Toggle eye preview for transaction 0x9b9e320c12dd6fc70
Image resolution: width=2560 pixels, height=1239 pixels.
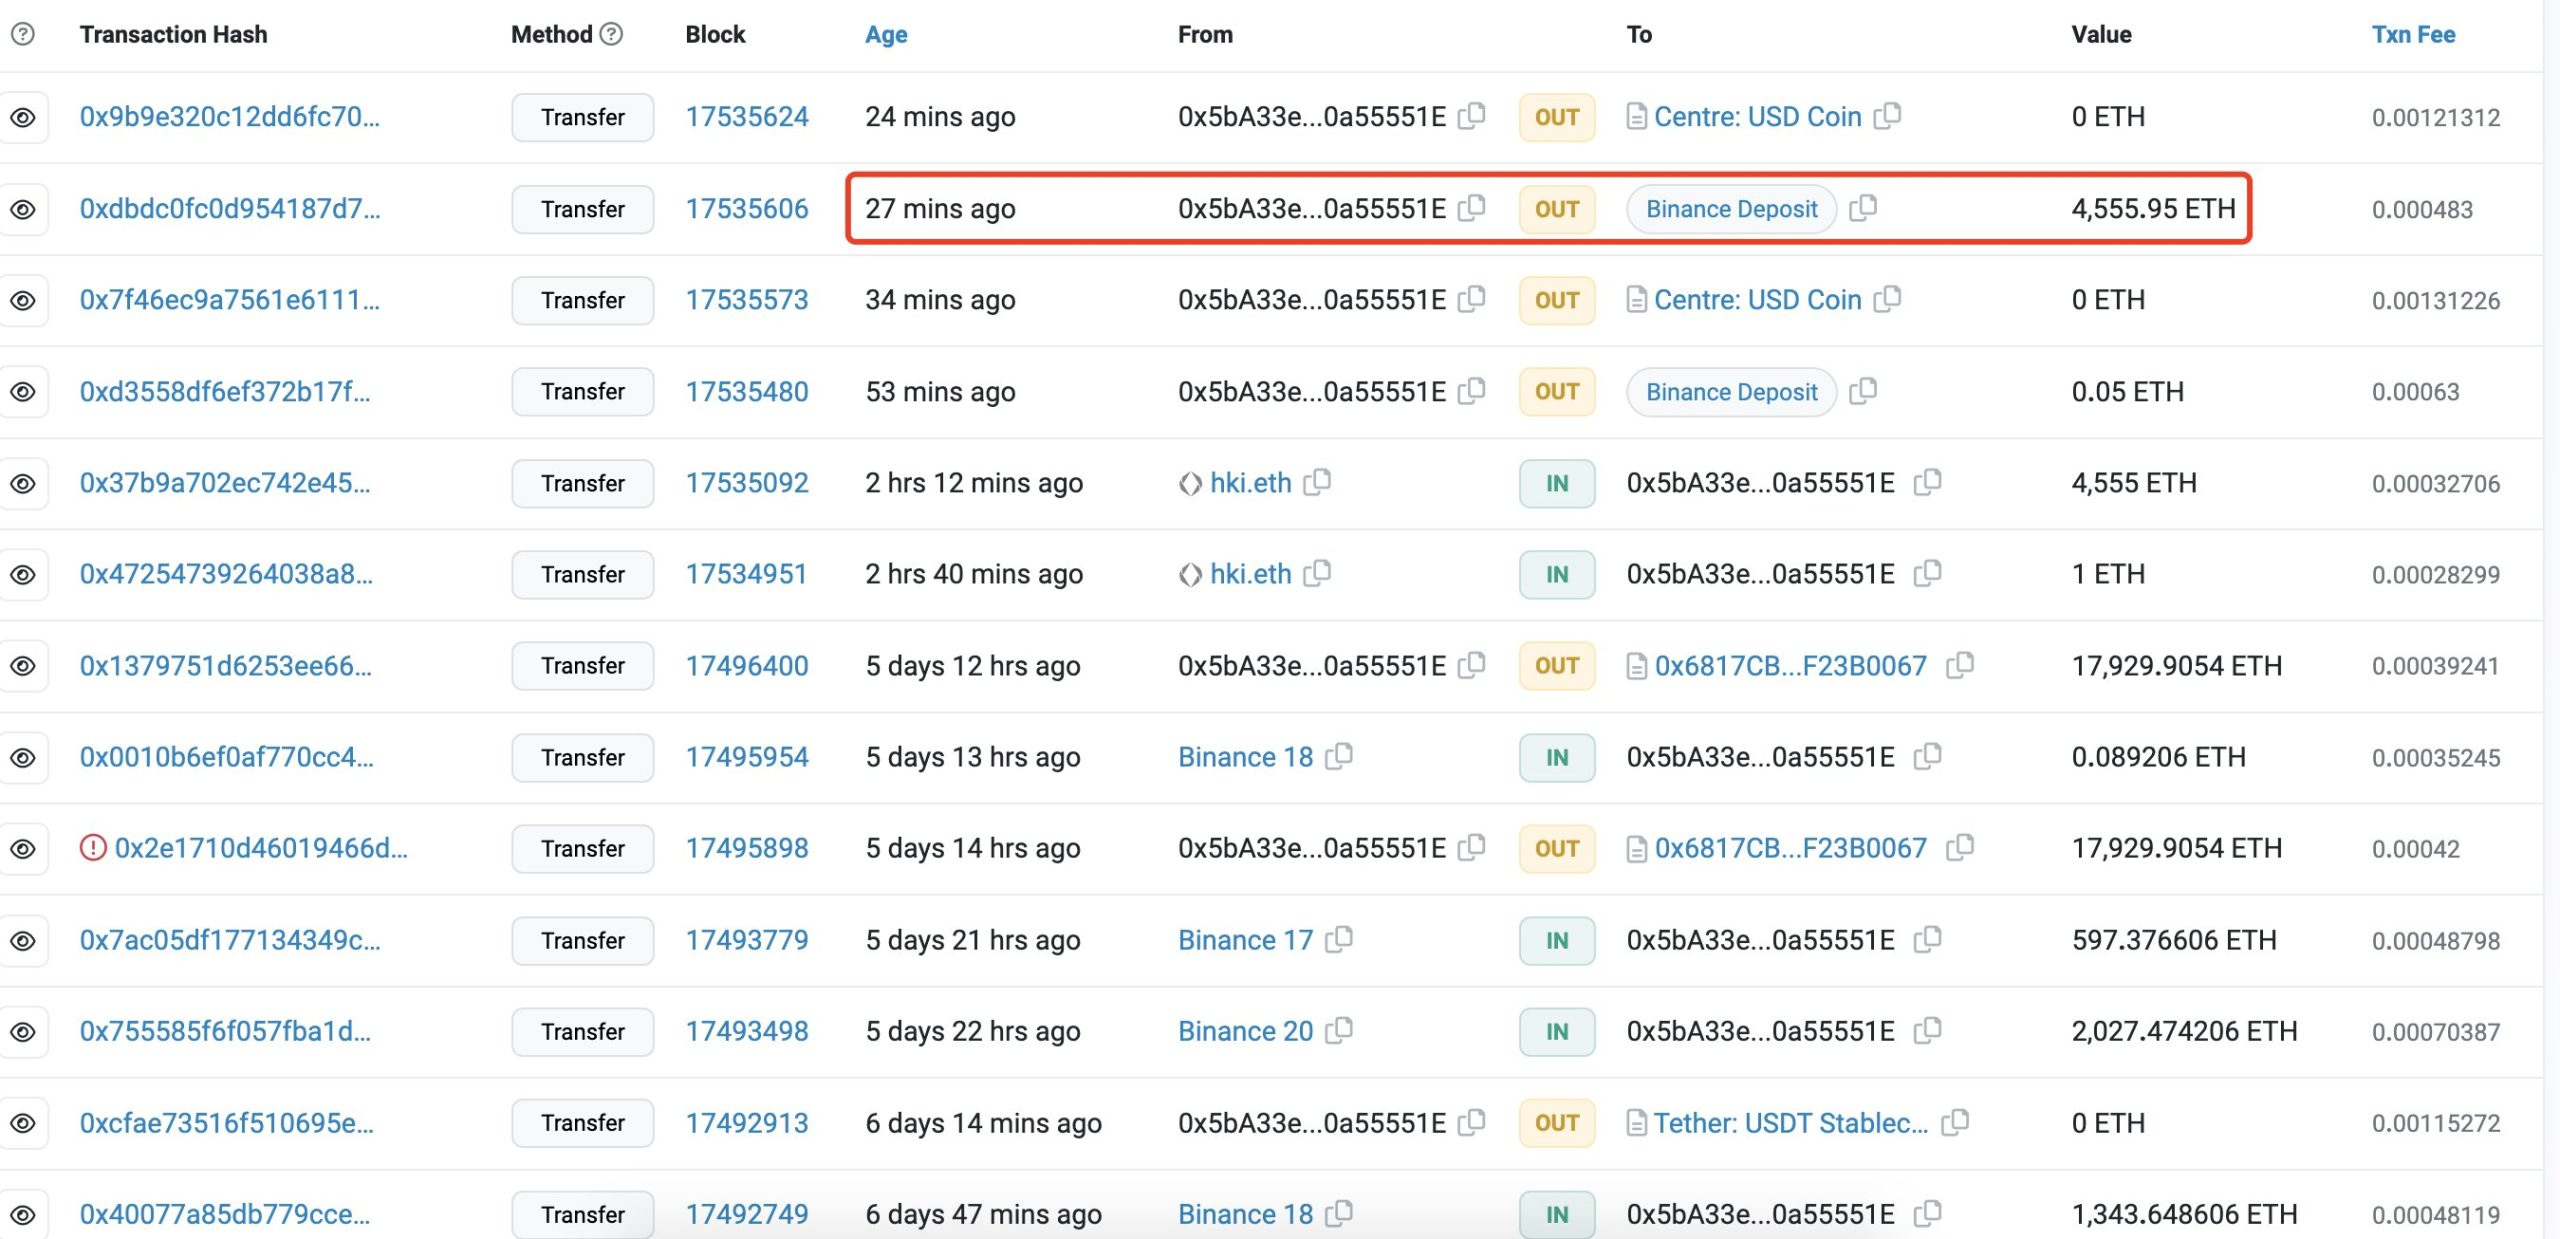(23, 117)
